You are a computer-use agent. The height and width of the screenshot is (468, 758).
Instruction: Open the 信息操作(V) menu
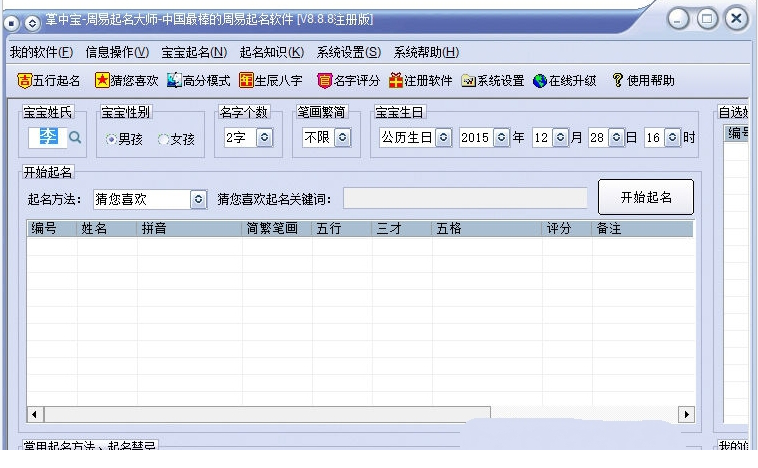pos(117,52)
